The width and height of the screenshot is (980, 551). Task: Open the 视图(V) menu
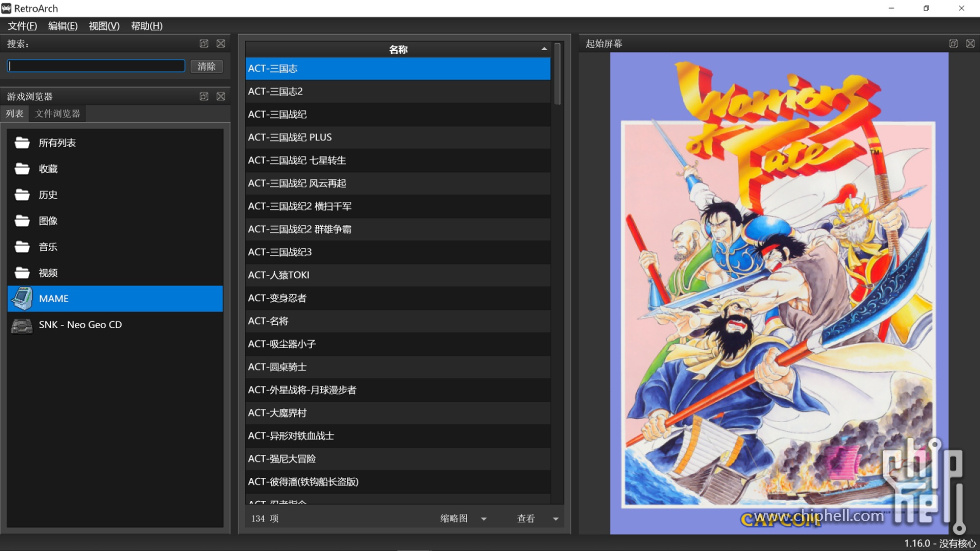104,26
